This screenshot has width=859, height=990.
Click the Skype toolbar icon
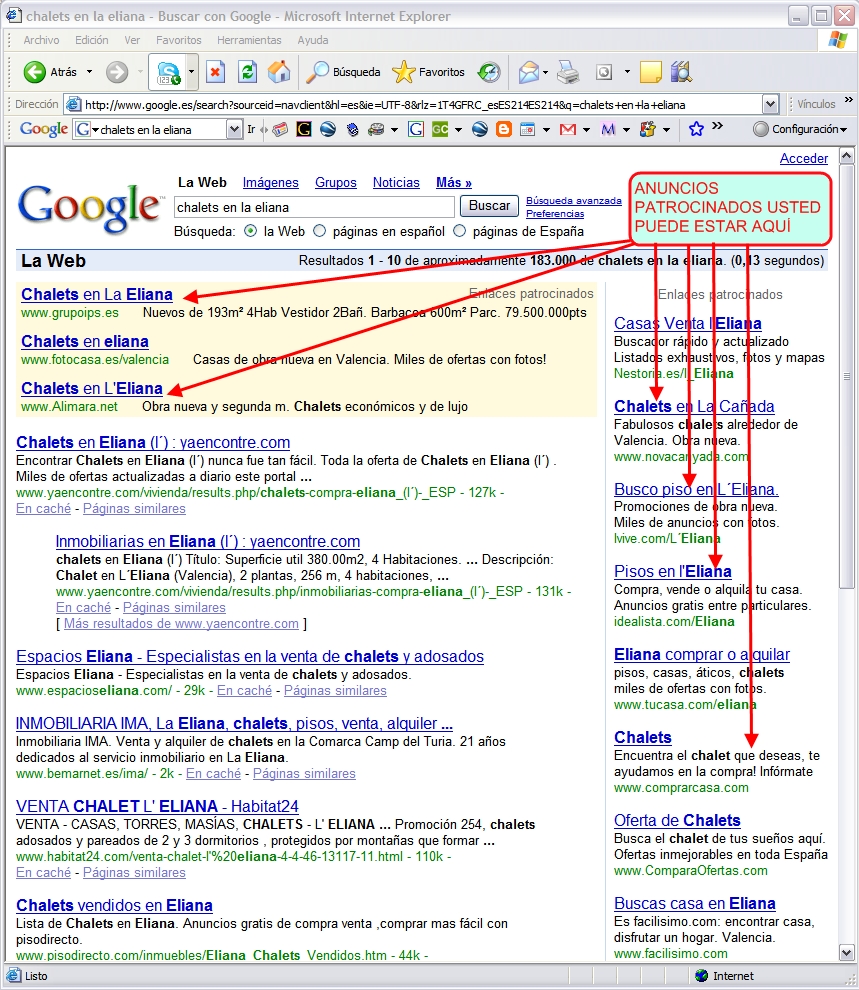pos(168,73)
